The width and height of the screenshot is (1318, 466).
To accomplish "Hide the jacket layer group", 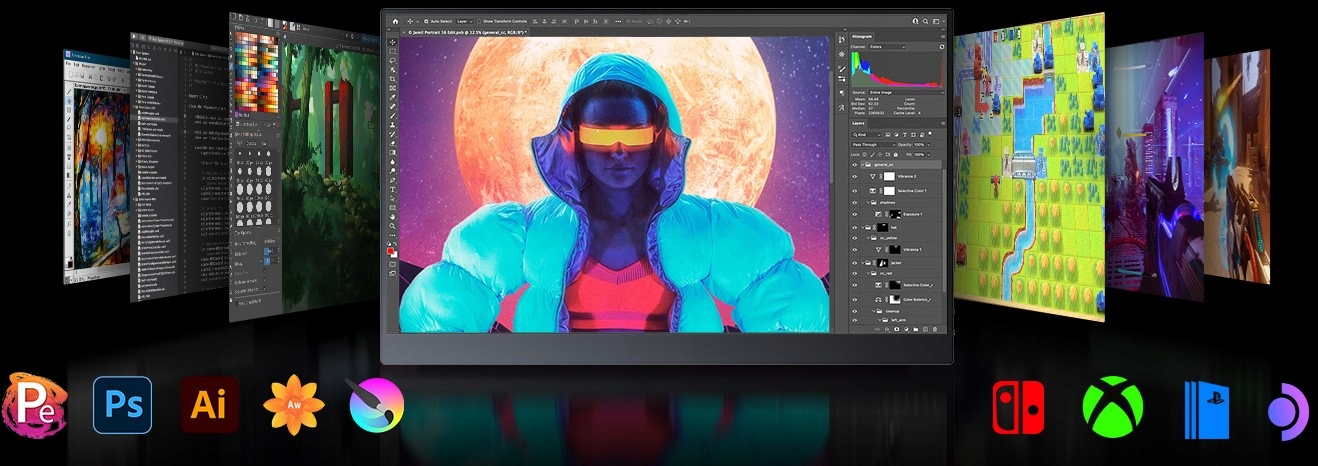I will (x=855, y=263).
